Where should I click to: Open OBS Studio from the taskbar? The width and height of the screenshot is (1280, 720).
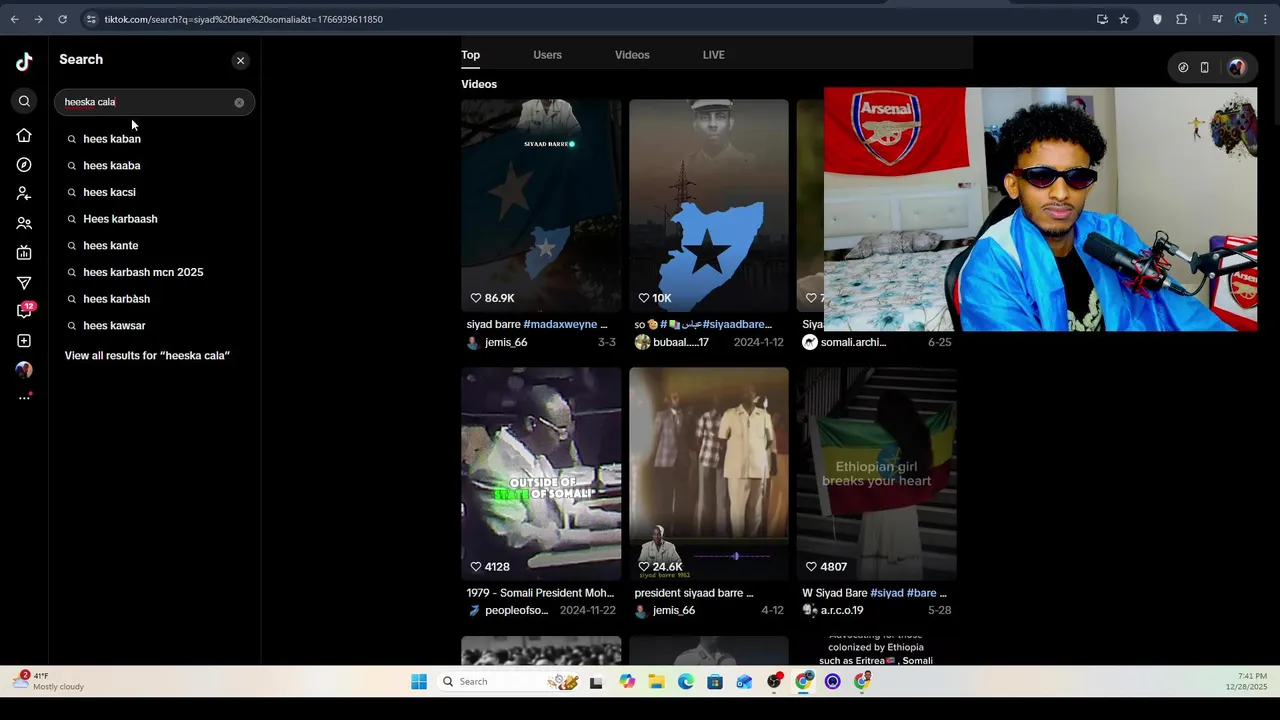pyautogui.click(x=774, y=682)
